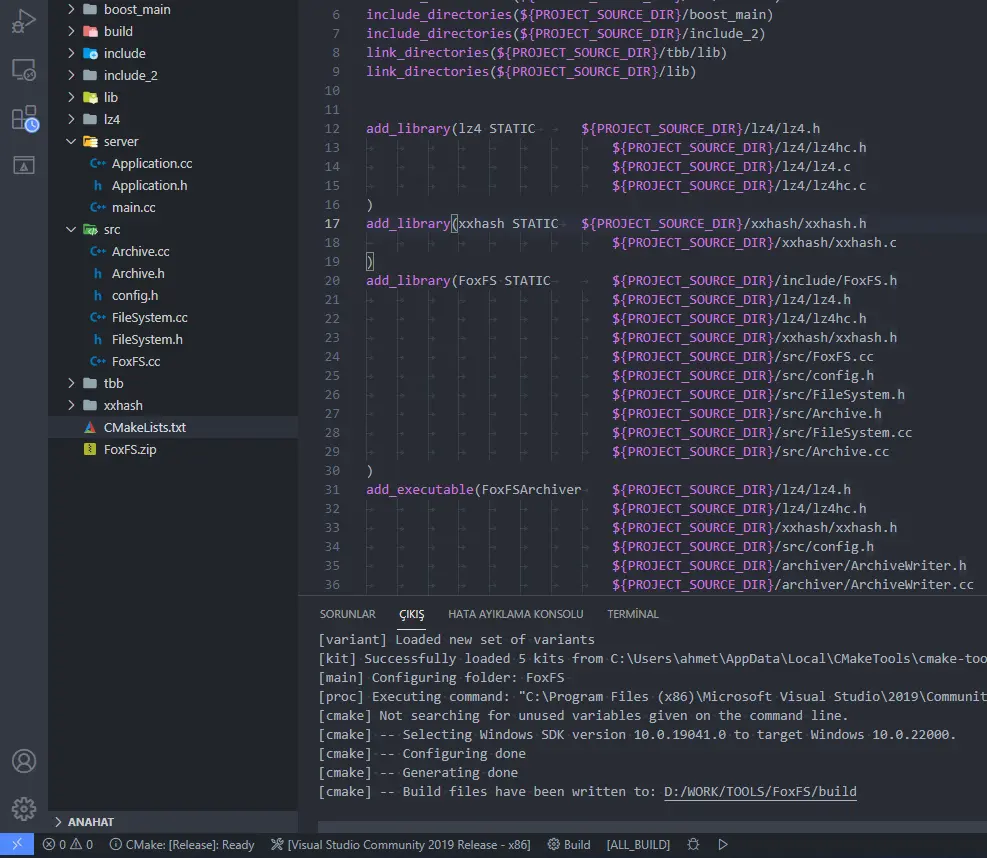Screen dimensions: 987x858
Task: Expand the build folder
Action: pyautogui.click(x=71, y=31)
